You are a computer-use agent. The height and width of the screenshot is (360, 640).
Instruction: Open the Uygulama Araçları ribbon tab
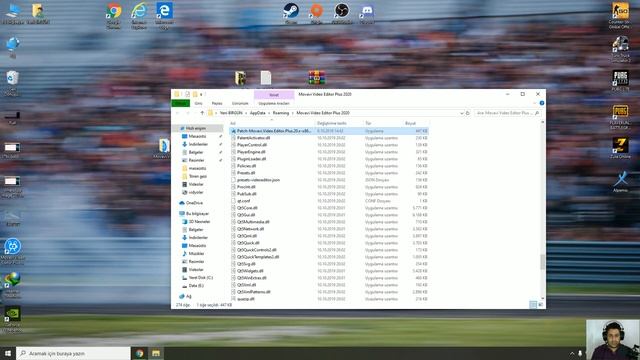click(274, 103)
